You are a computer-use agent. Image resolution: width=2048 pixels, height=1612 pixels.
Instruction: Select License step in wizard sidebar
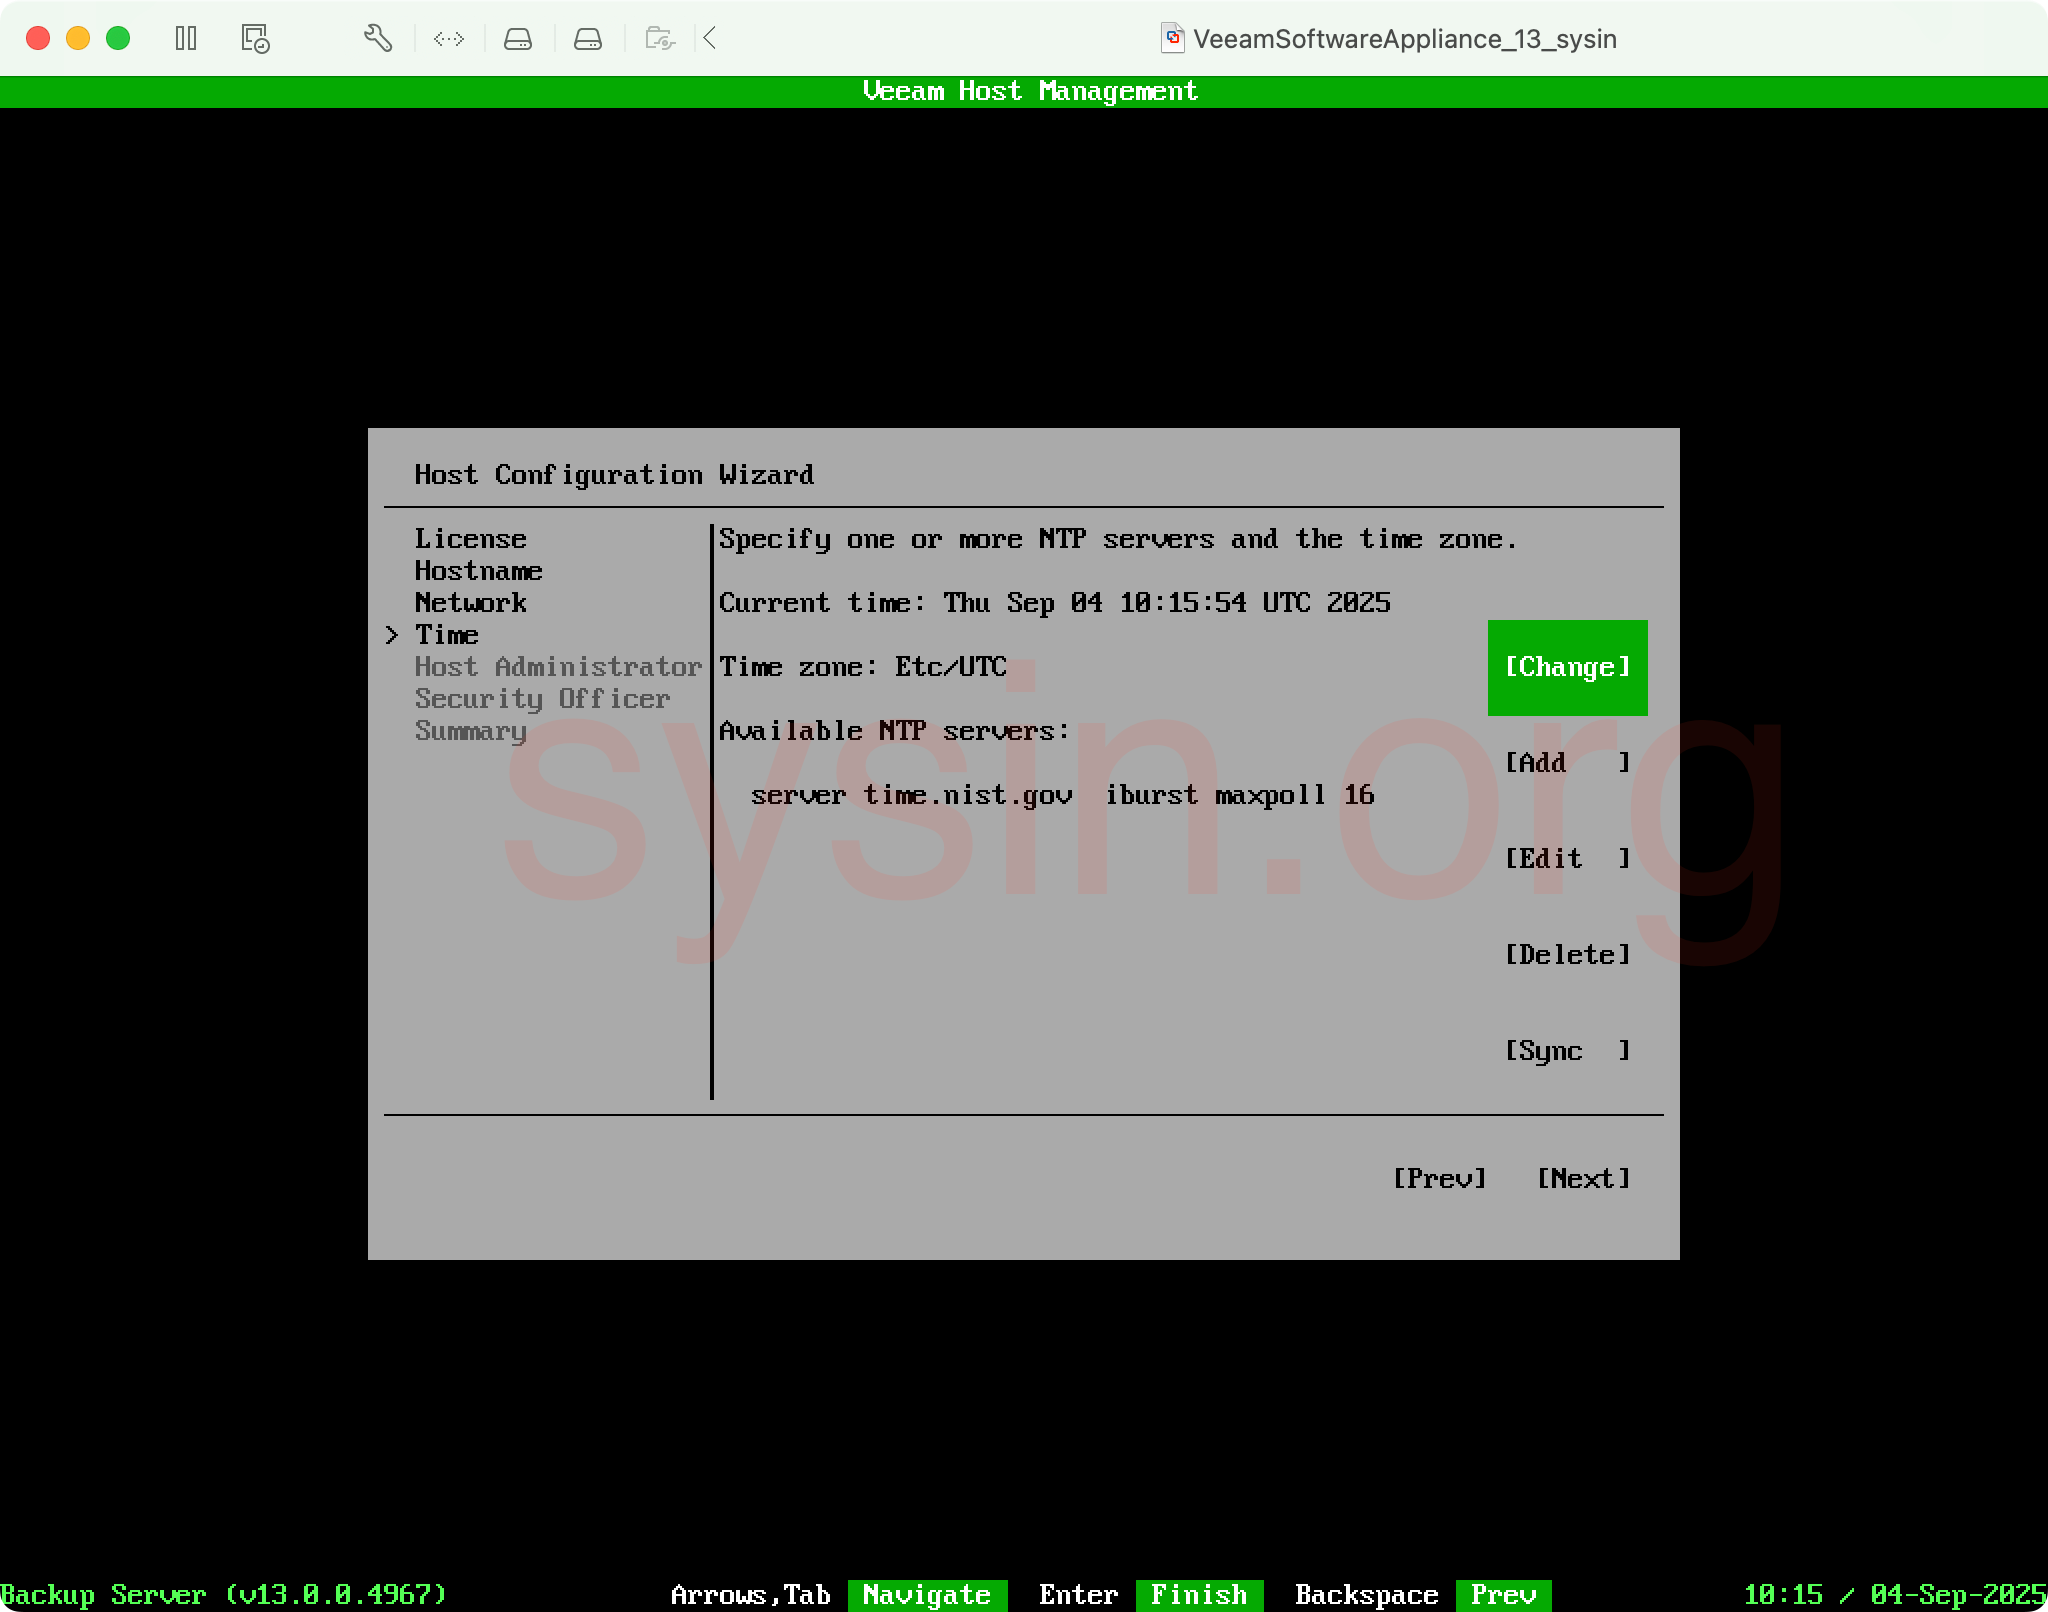click(470, 539)
